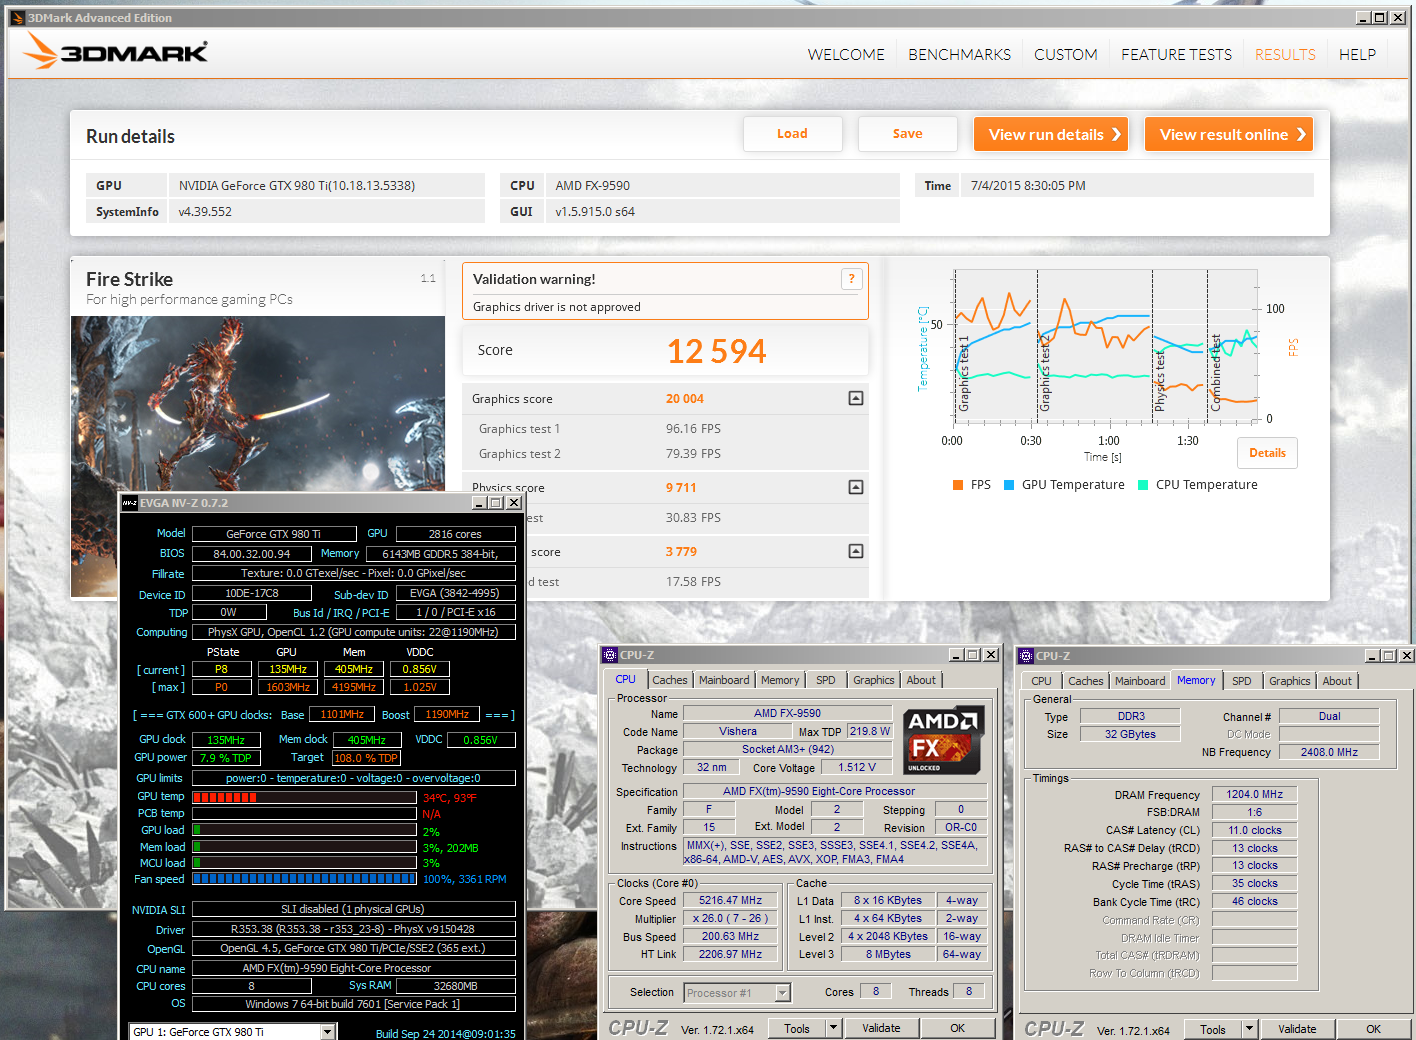This screenshot has height=1040, width=1416.
Task: Open About tab in left CPU-Z window
Action: pos(921,680)
